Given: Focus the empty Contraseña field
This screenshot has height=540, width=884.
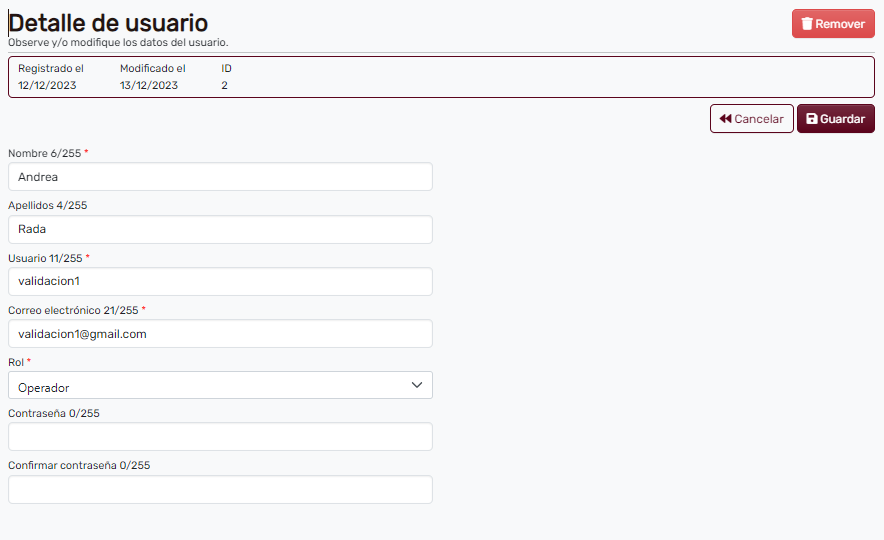Looking at the screenshot, I should click(x=220, y=437).
